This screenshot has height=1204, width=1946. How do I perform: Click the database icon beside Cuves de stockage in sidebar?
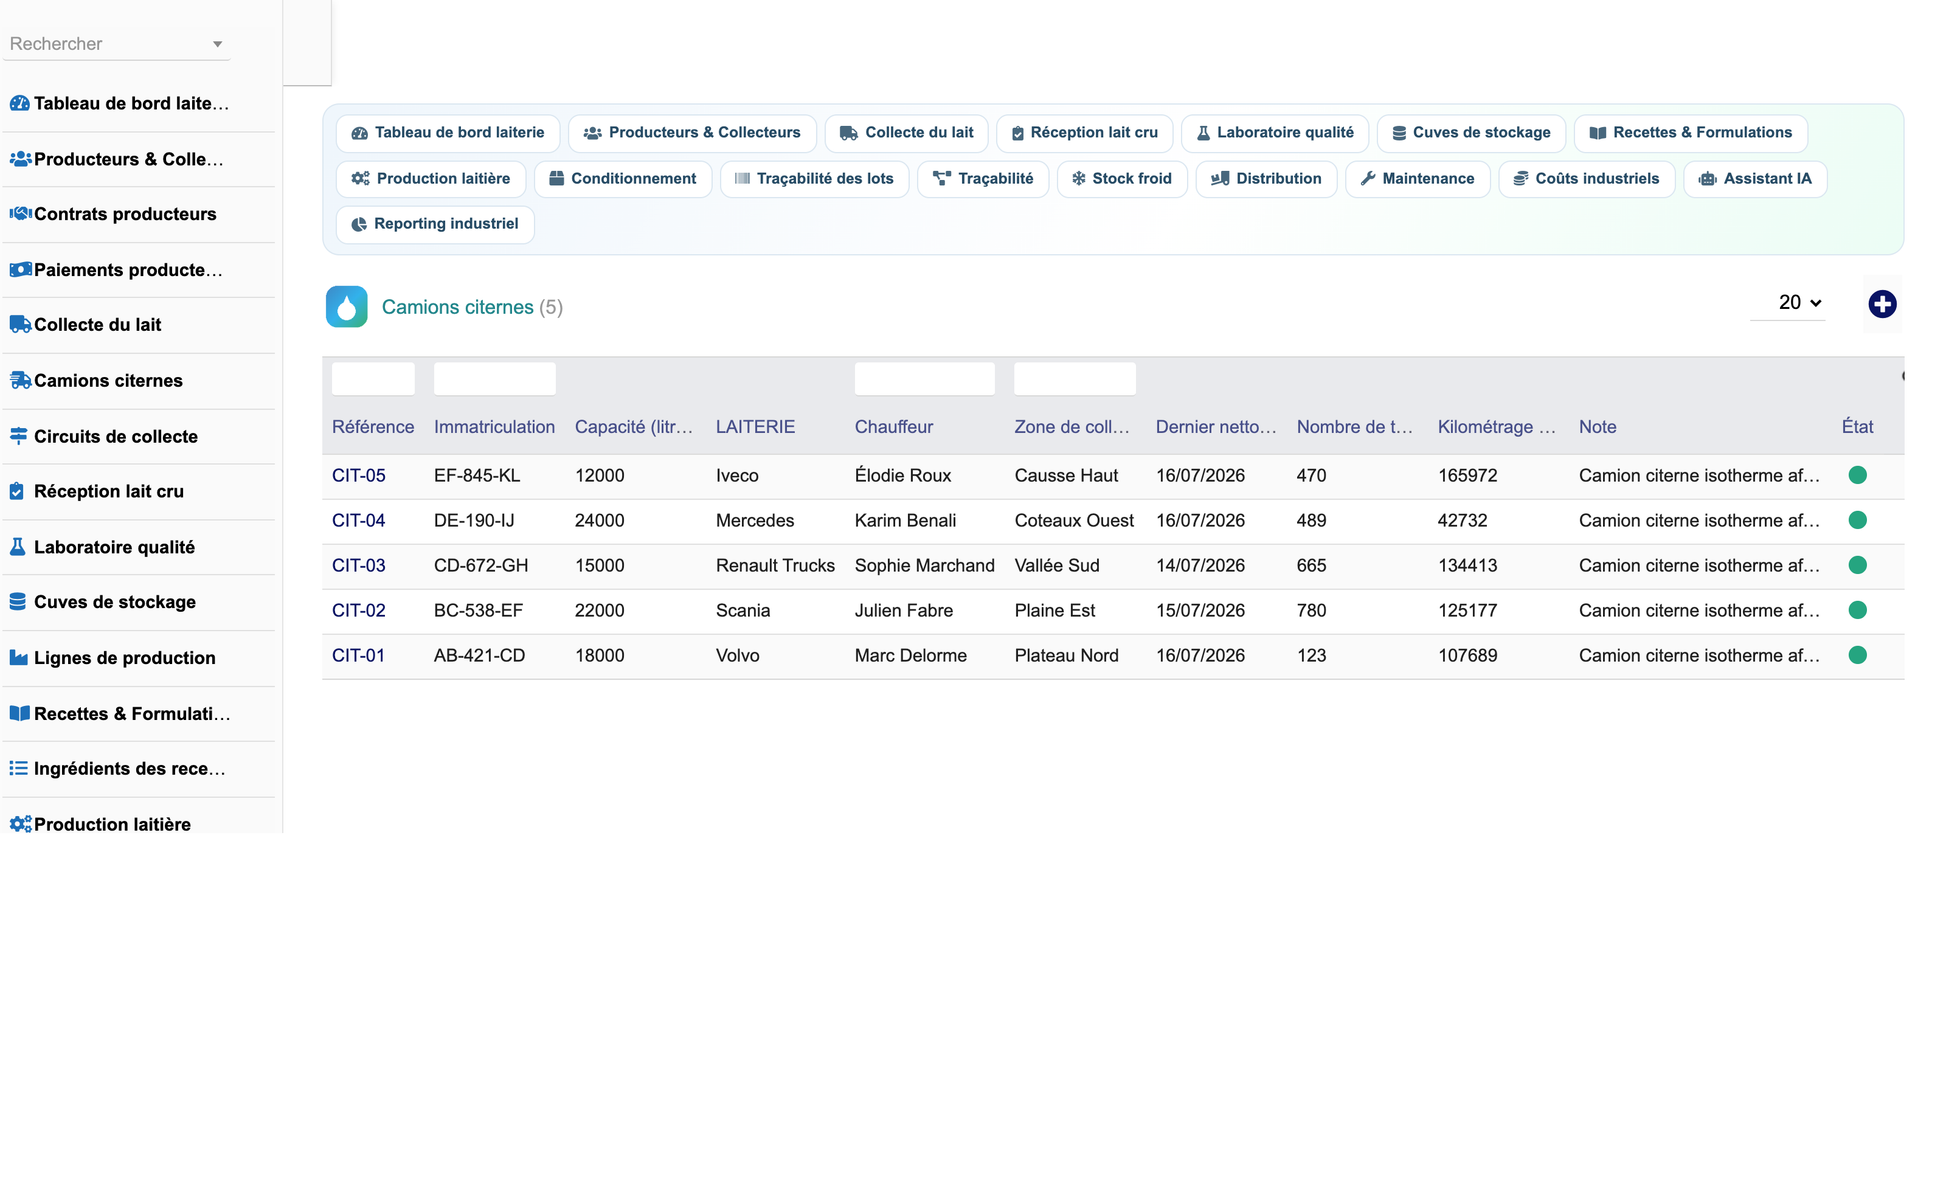click(18, 602)
